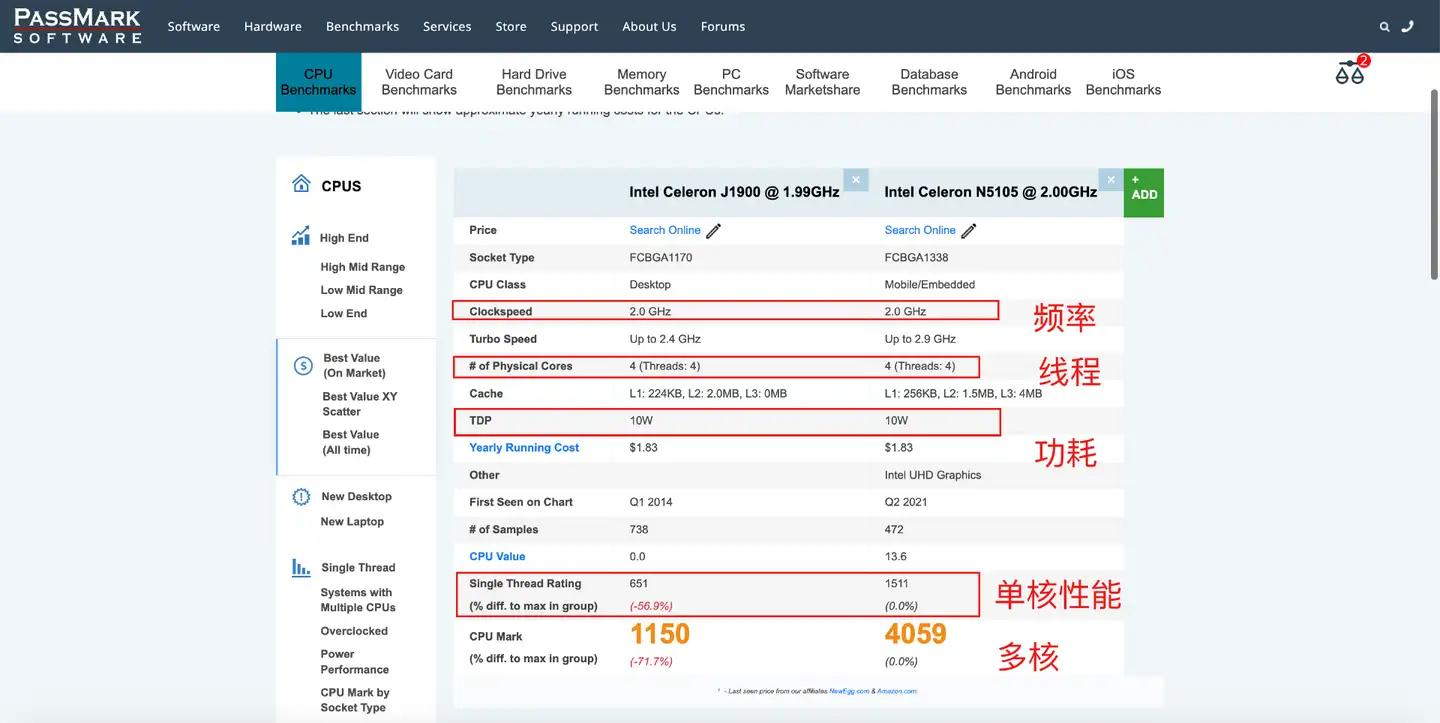The height and width of the screenshot is (723, 1440).
Task: Remove Intel Celeron N5105 from comparison
Action: [x=1110, y=179]
